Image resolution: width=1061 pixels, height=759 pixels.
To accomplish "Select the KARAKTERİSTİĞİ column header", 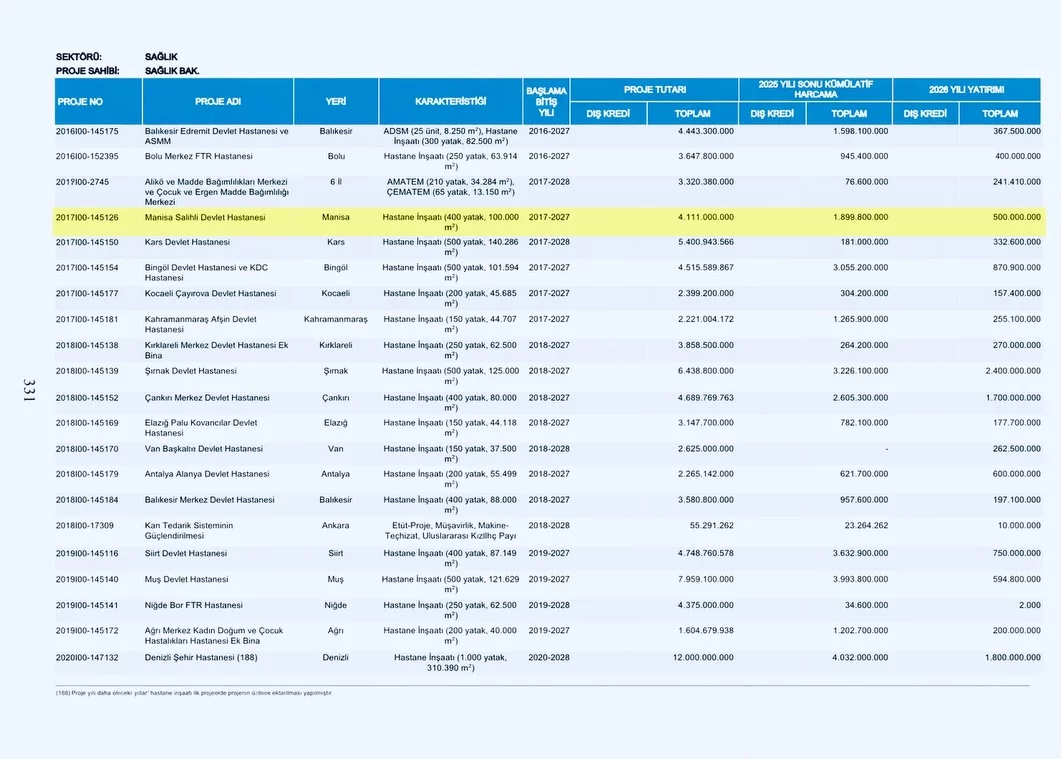I will (x=450, y=101).
